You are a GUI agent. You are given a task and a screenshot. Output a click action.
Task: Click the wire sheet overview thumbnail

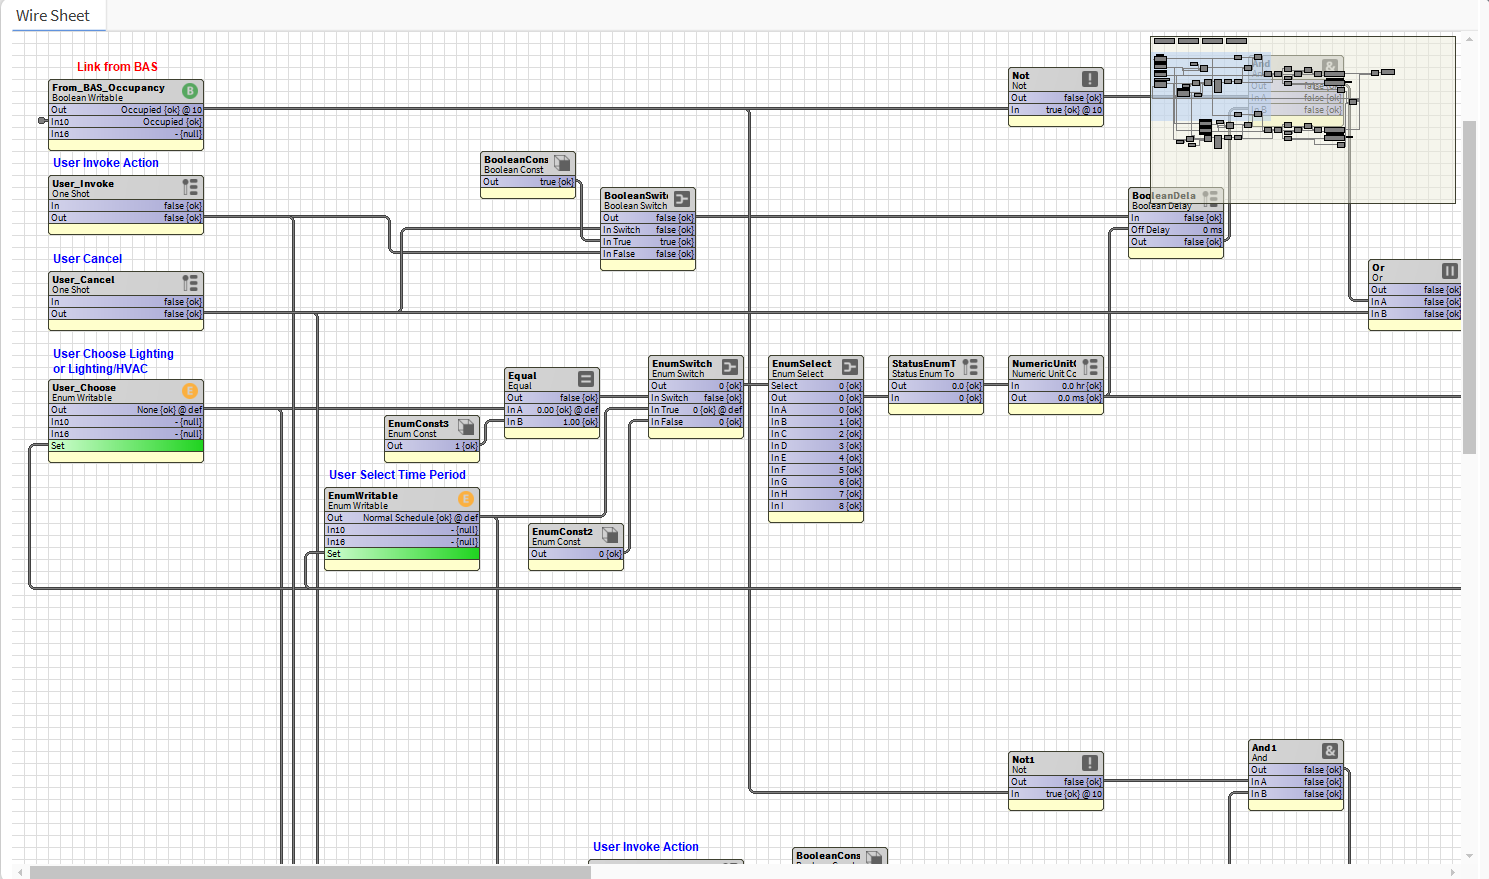(1303, 120)
